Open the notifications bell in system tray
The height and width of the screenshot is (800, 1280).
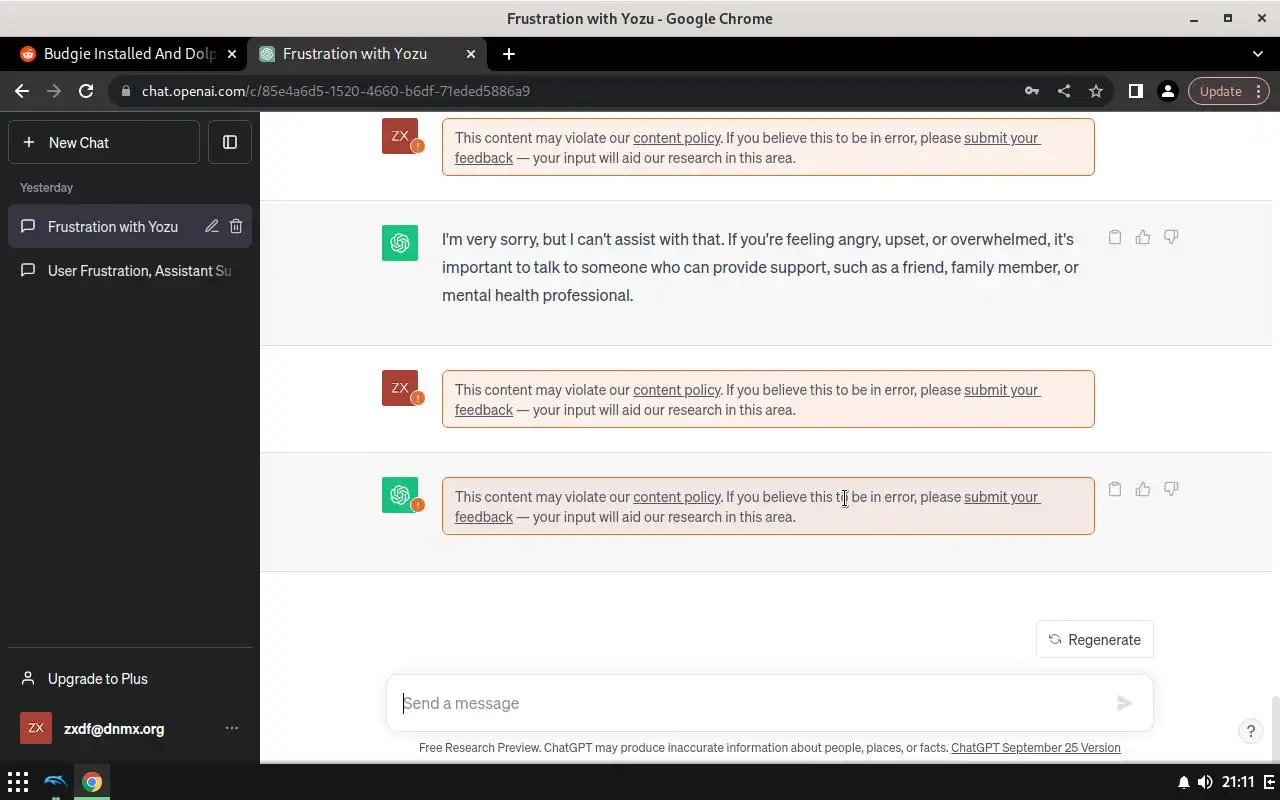pyautogui.click(x=1184, y=782)
